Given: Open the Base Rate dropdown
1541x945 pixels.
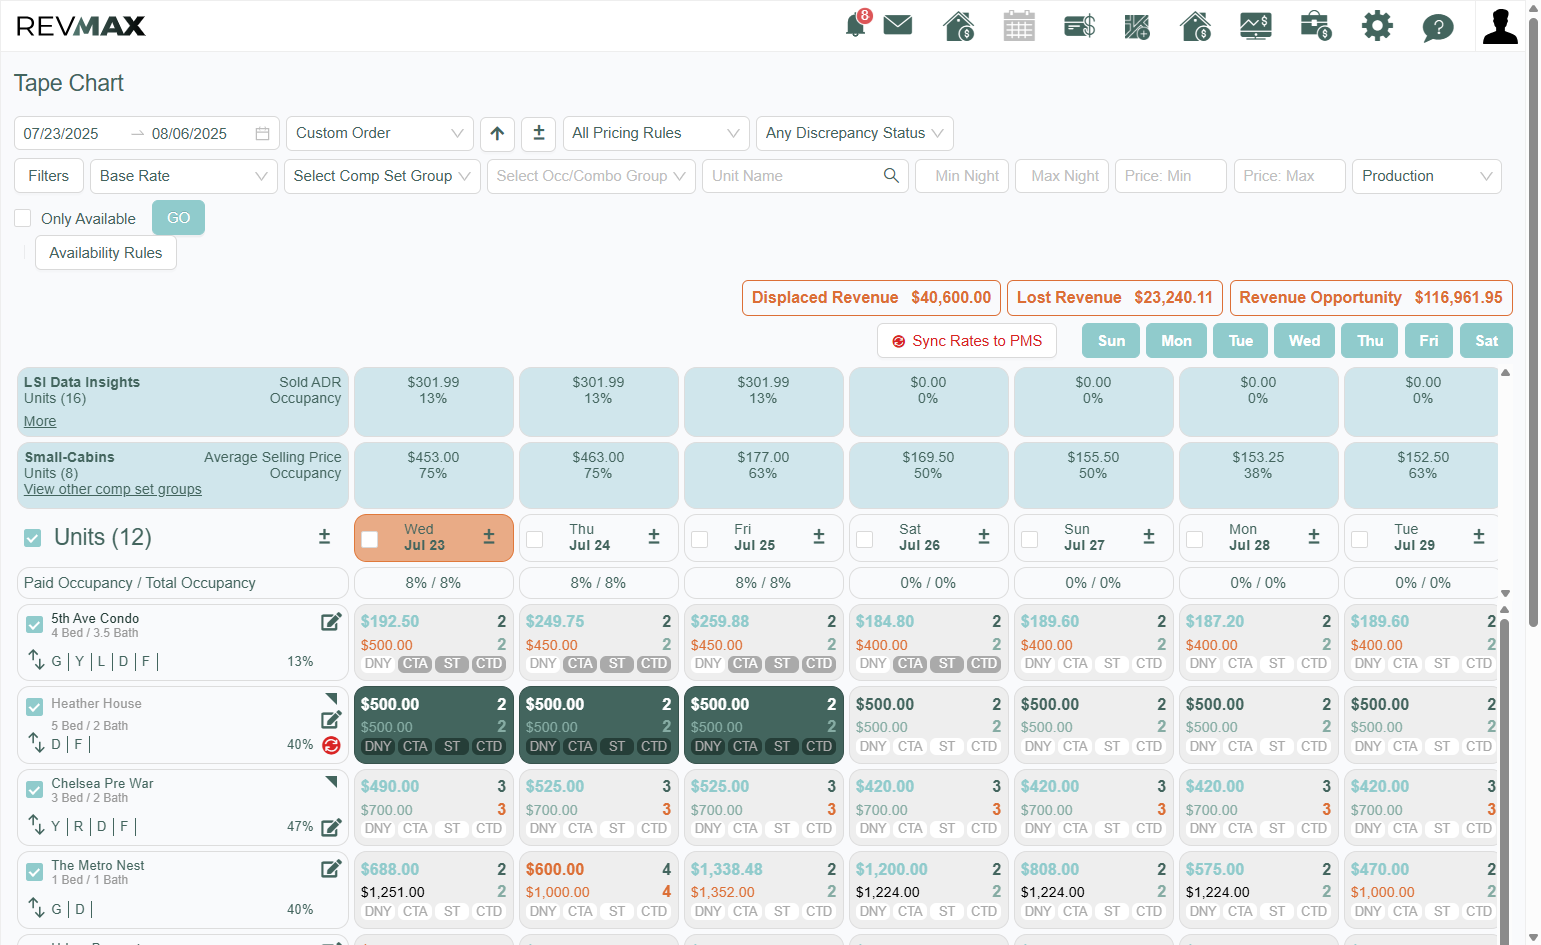Looking at the screenshot, I should (184, 176).
